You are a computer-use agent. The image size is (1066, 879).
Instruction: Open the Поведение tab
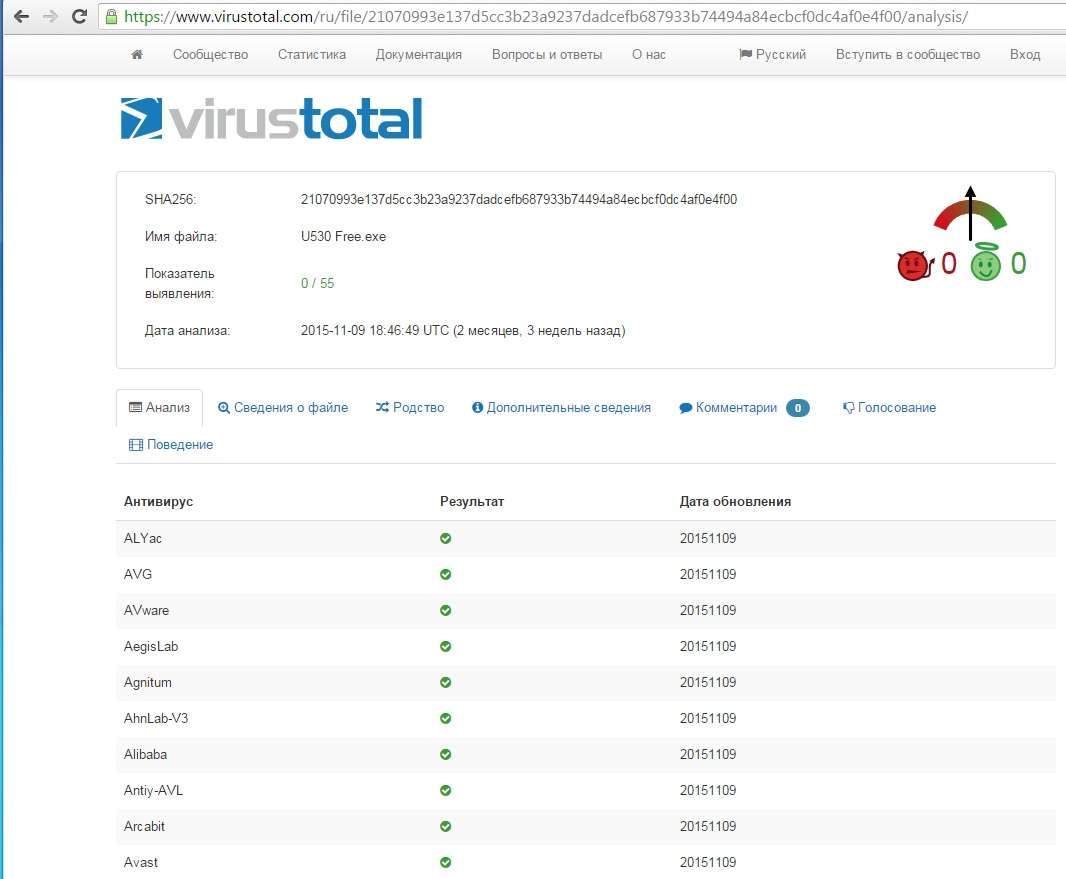171,445
